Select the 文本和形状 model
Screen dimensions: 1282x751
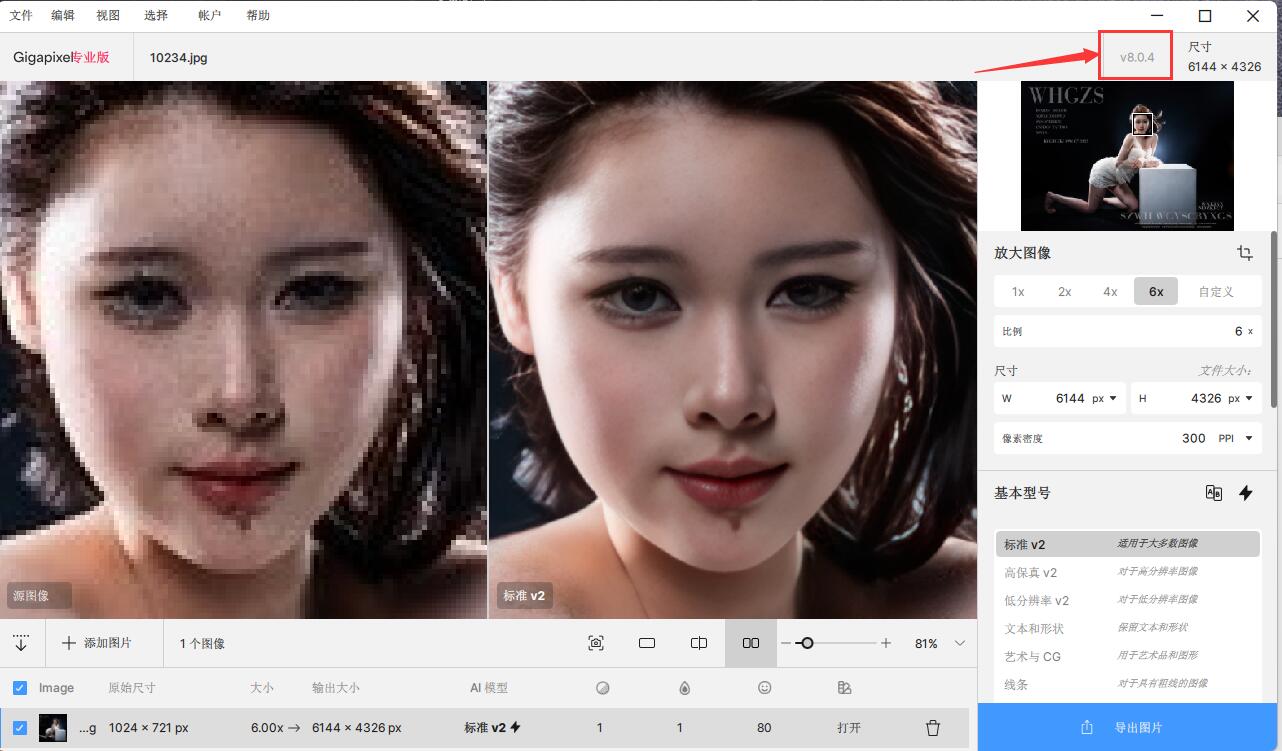pos(1128,628)
